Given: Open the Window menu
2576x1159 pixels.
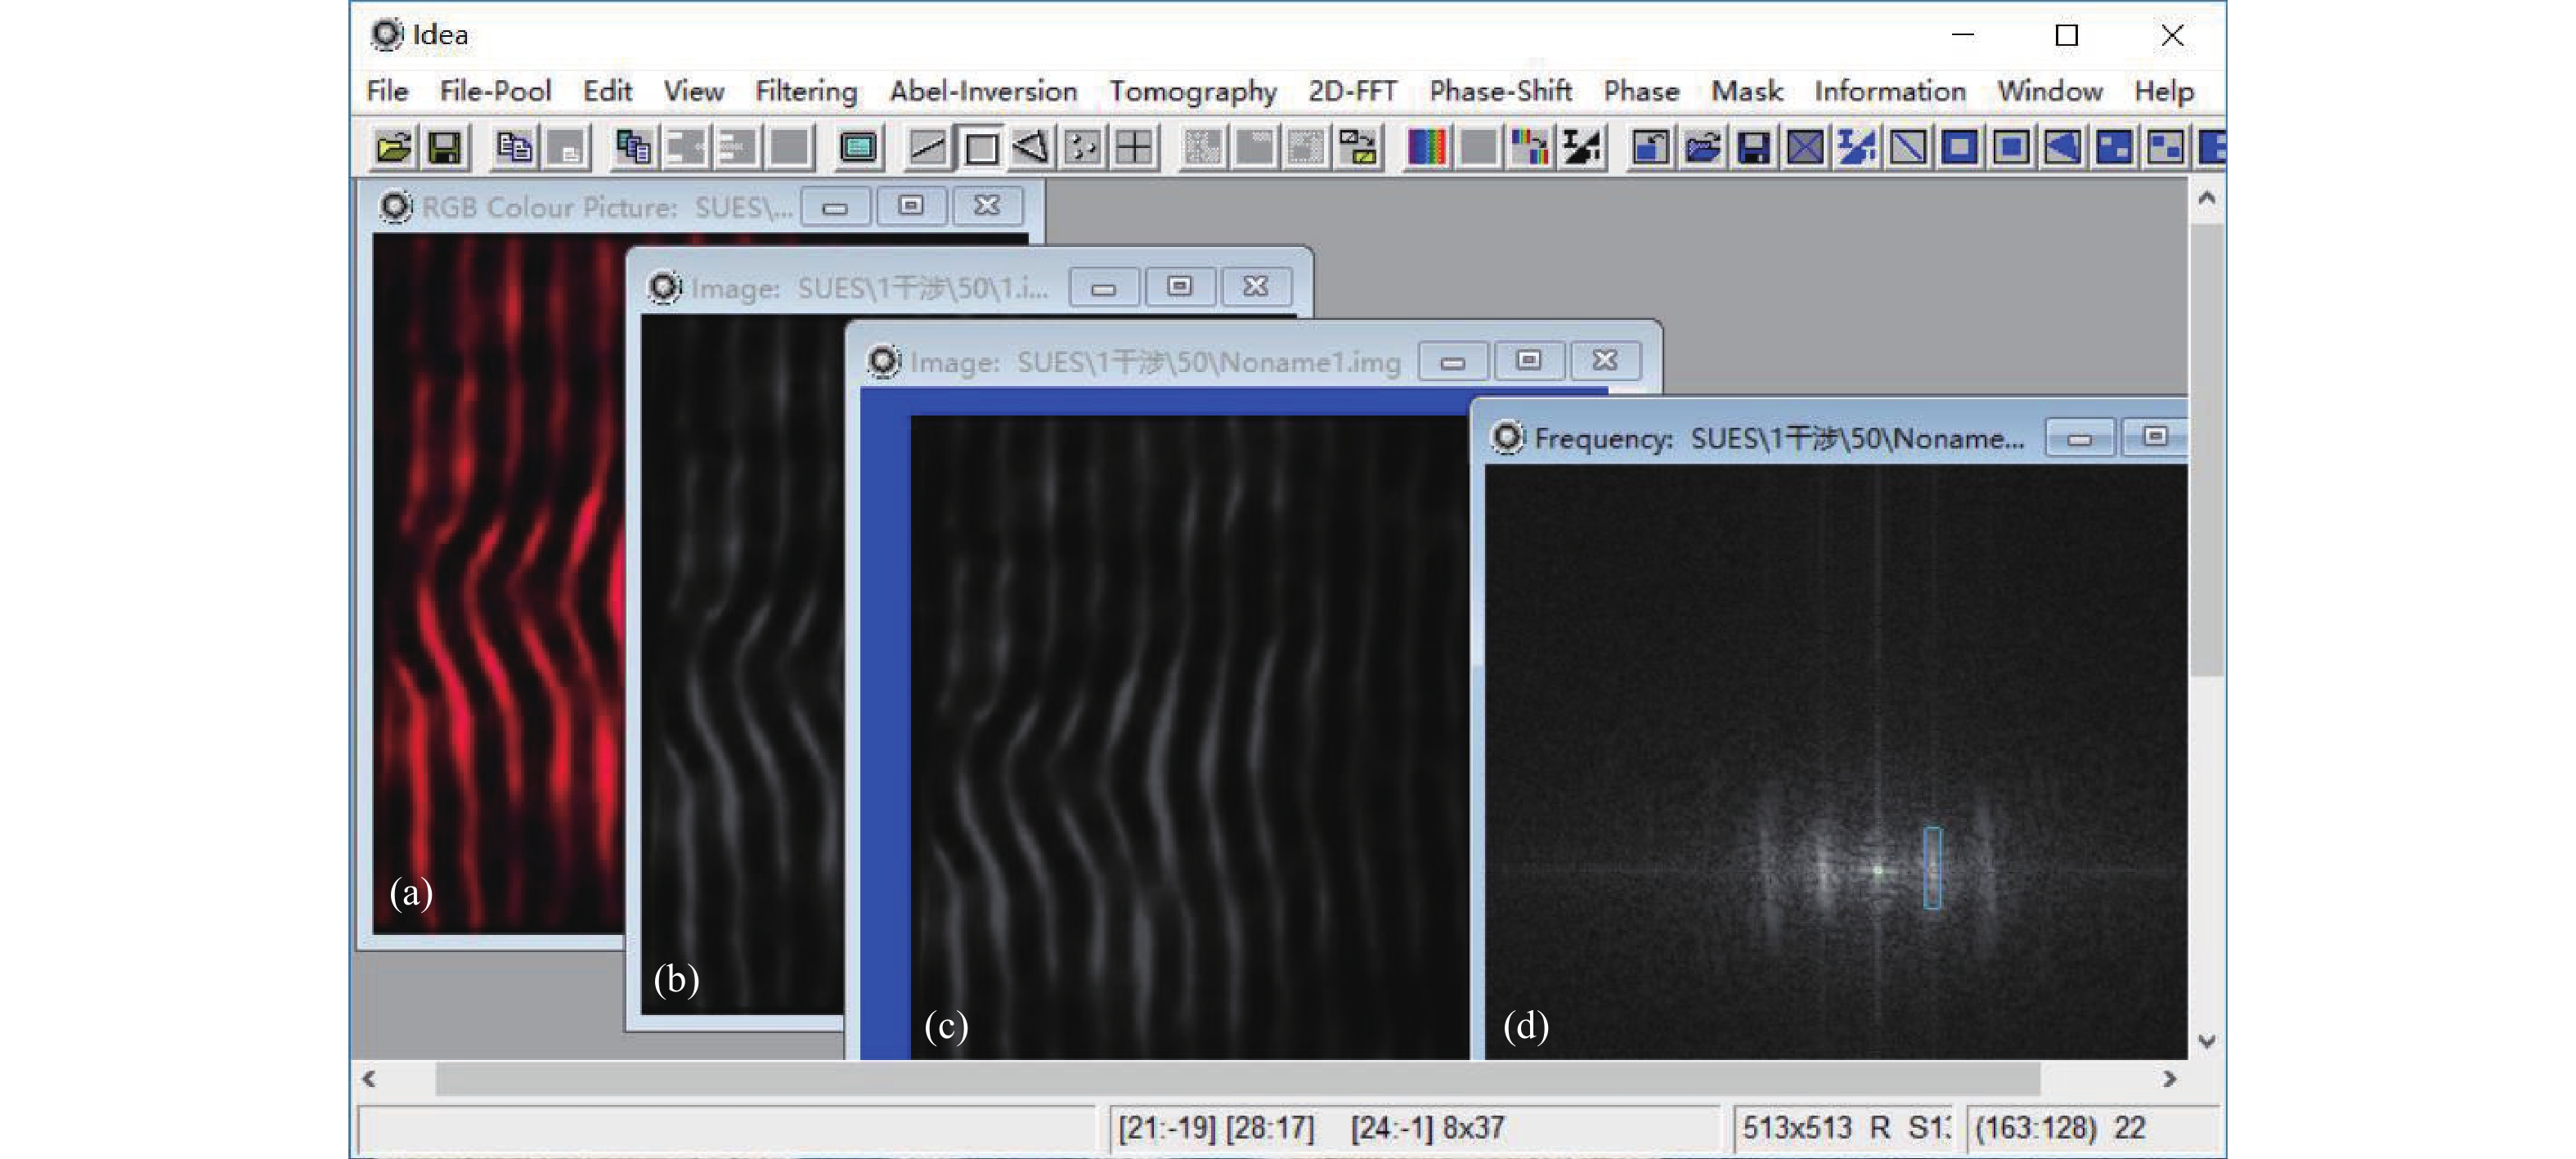Looking at the screenshot, I should (x=2050, y=91).
